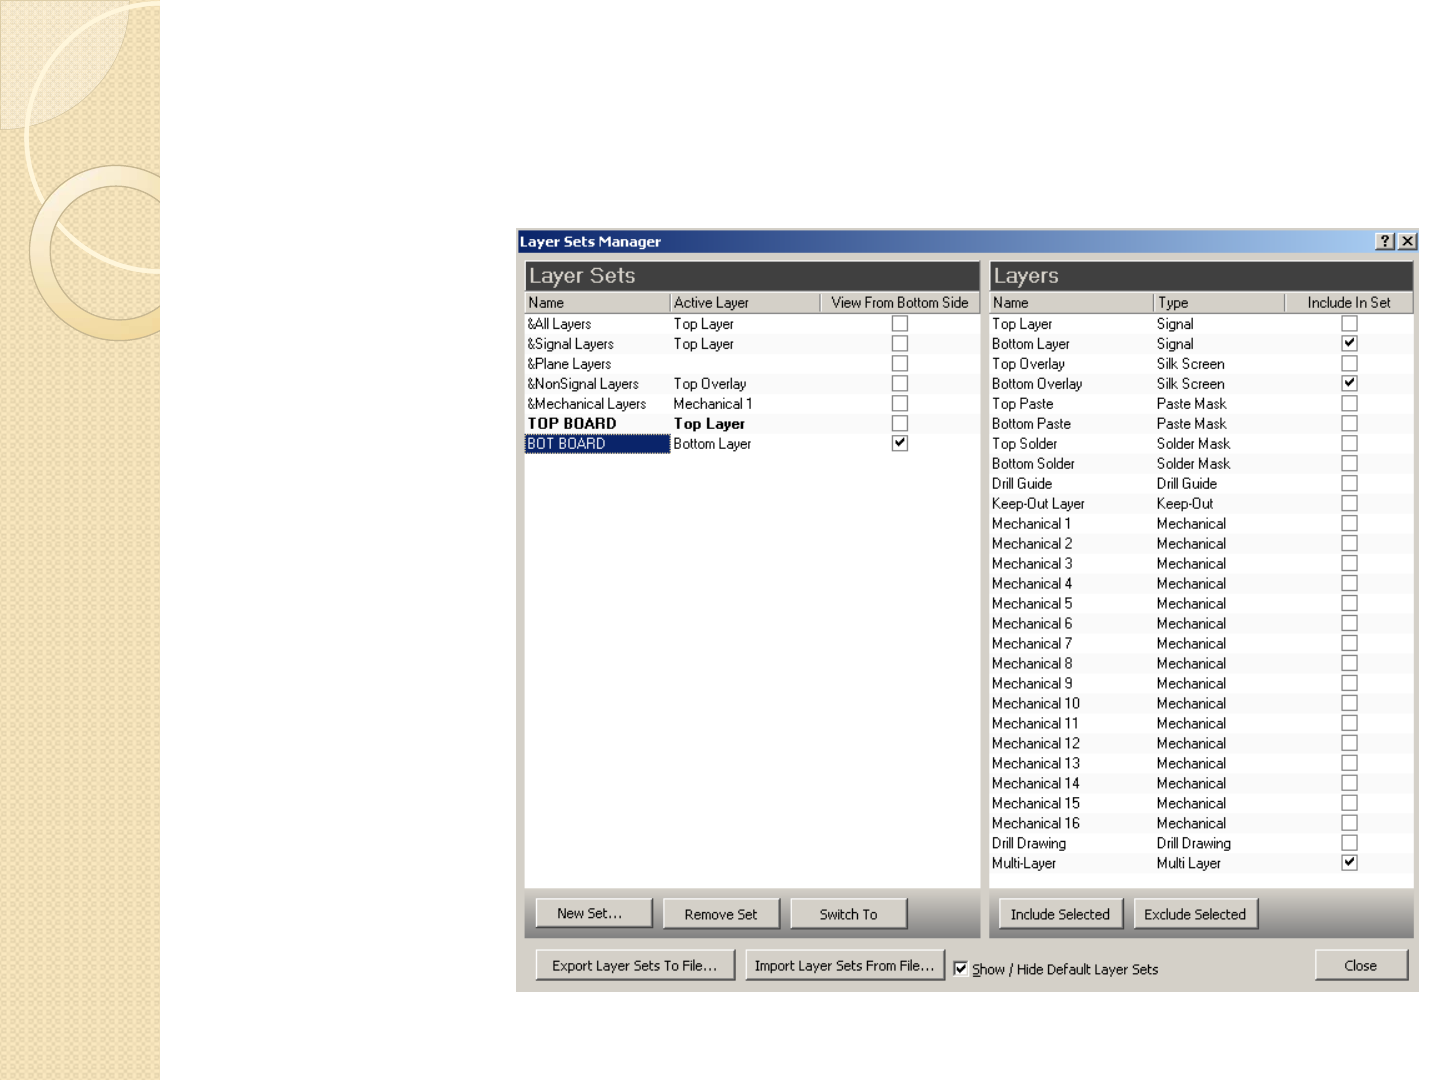1440x1080 pixels.
Task: Select 'Bottom Overlay' in the Layers list
Action: (x=1037, y=384)
